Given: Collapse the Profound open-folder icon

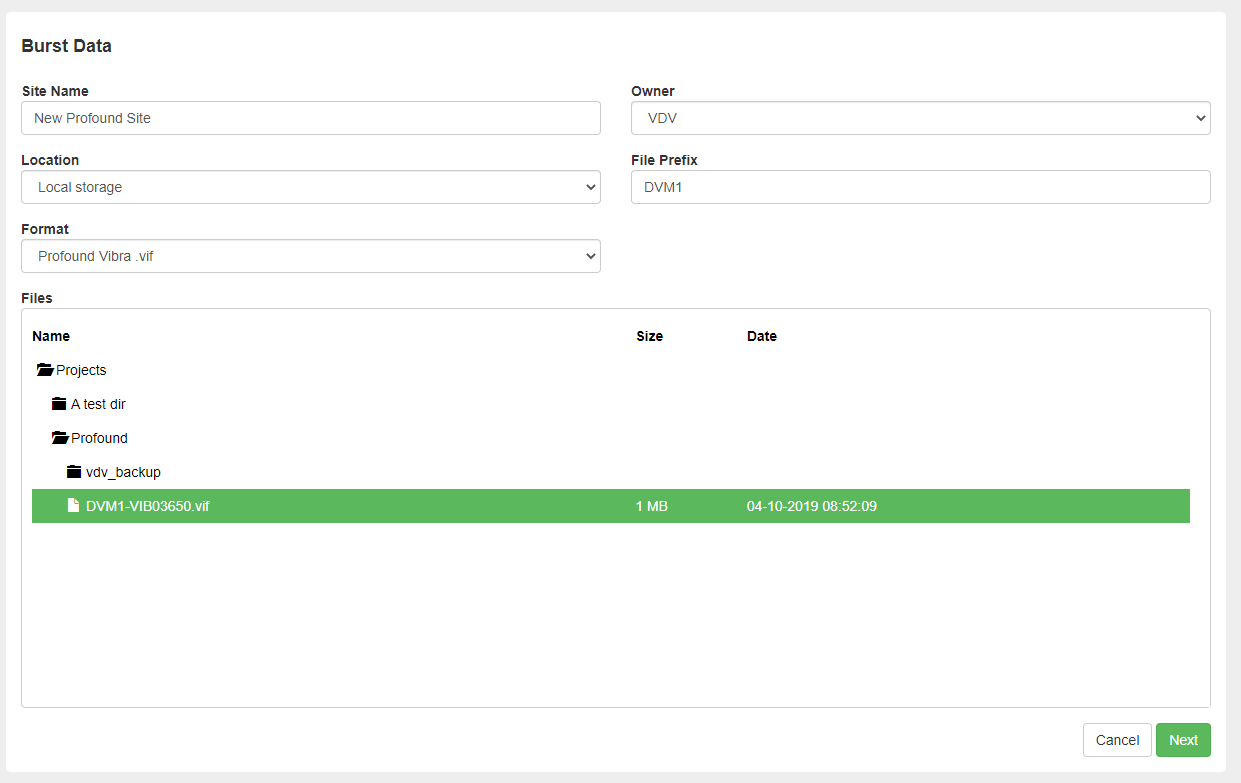Looking at the screenshot, I should point(60,438).
